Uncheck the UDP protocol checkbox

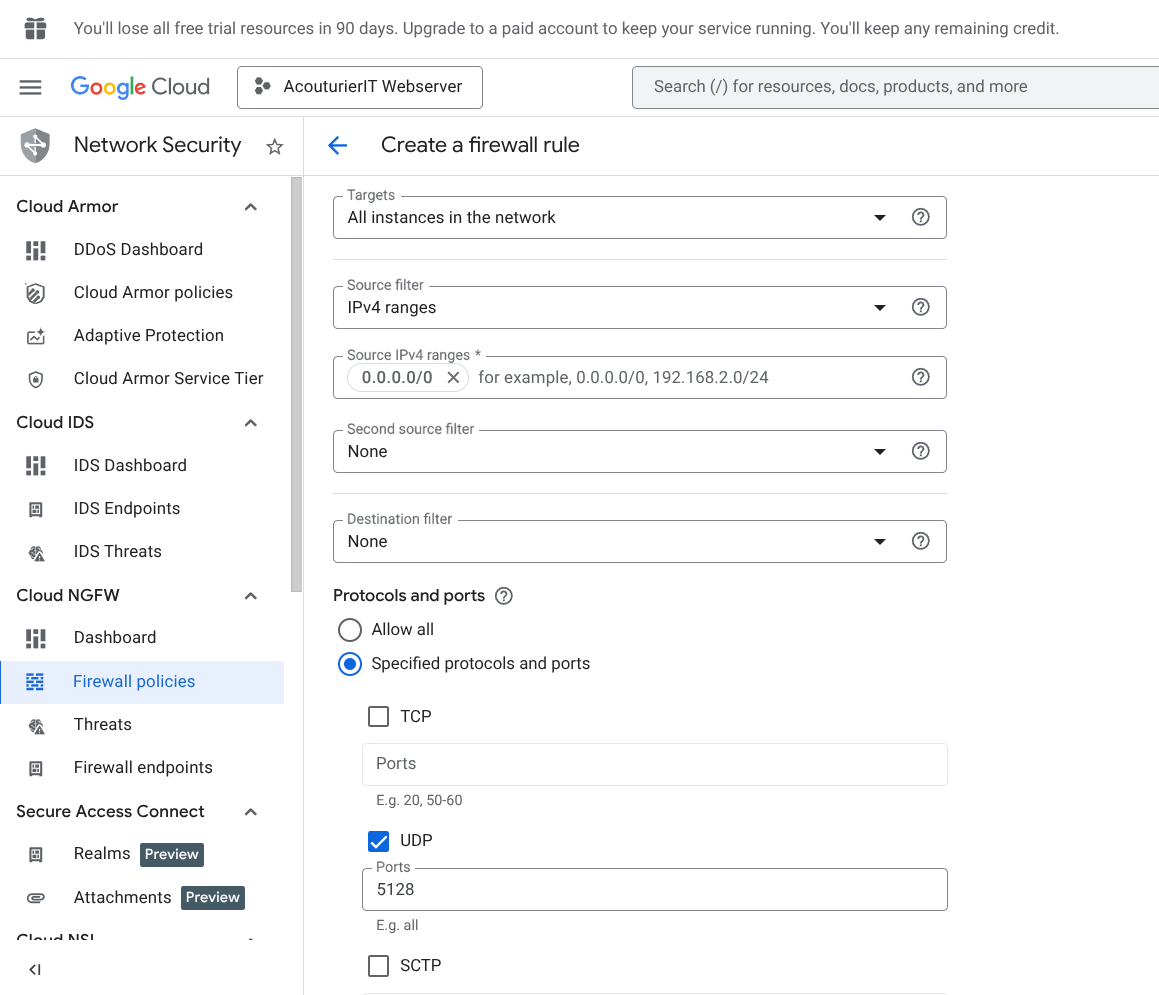click(x=378, y=841)
